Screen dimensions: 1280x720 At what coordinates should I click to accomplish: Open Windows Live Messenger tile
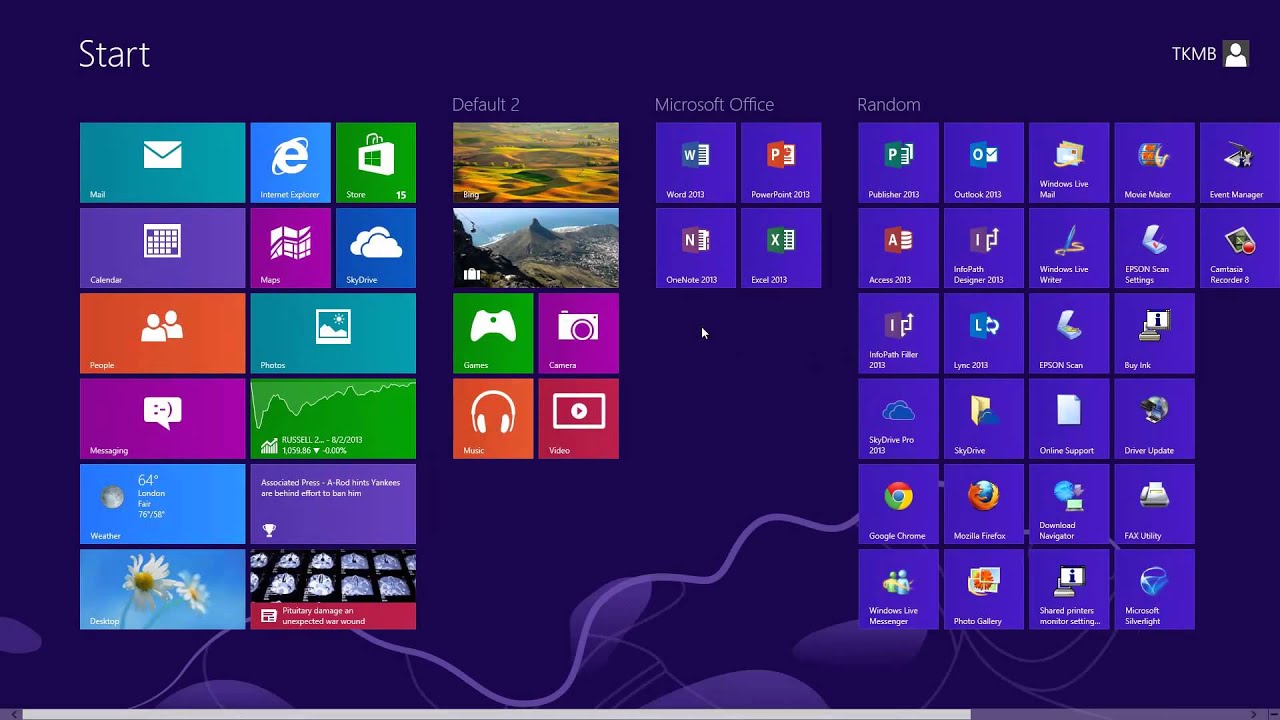tap(898, 589)
